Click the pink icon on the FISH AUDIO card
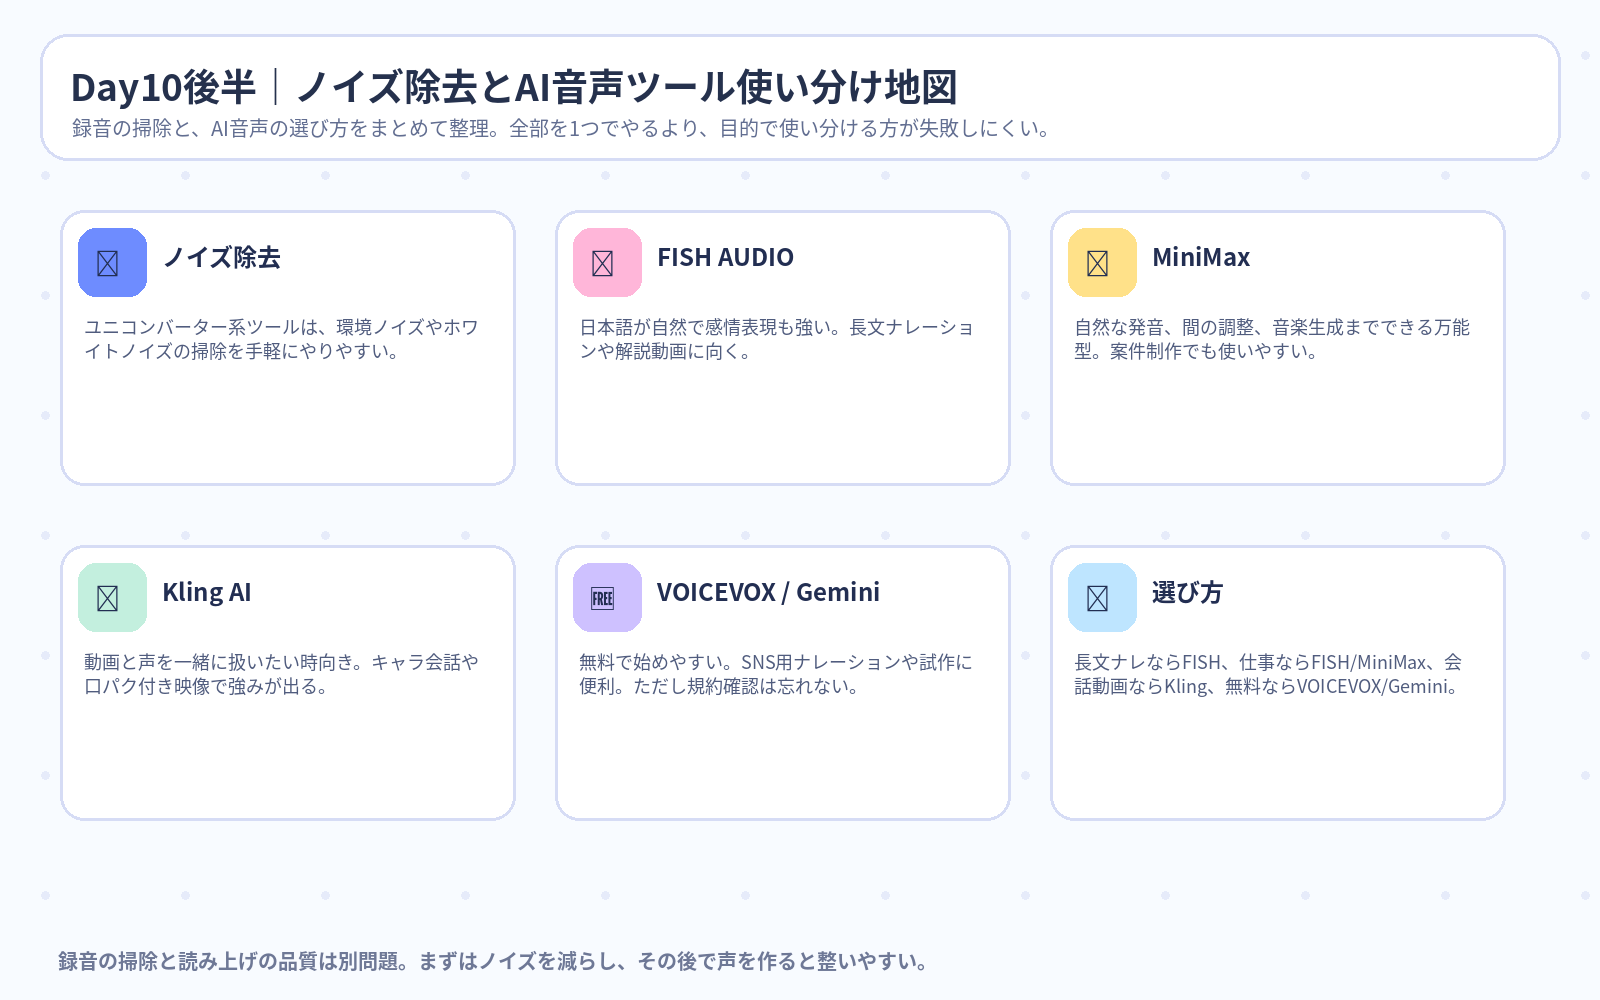Viewport: 1600px width, 1000px height. (607, 262)
